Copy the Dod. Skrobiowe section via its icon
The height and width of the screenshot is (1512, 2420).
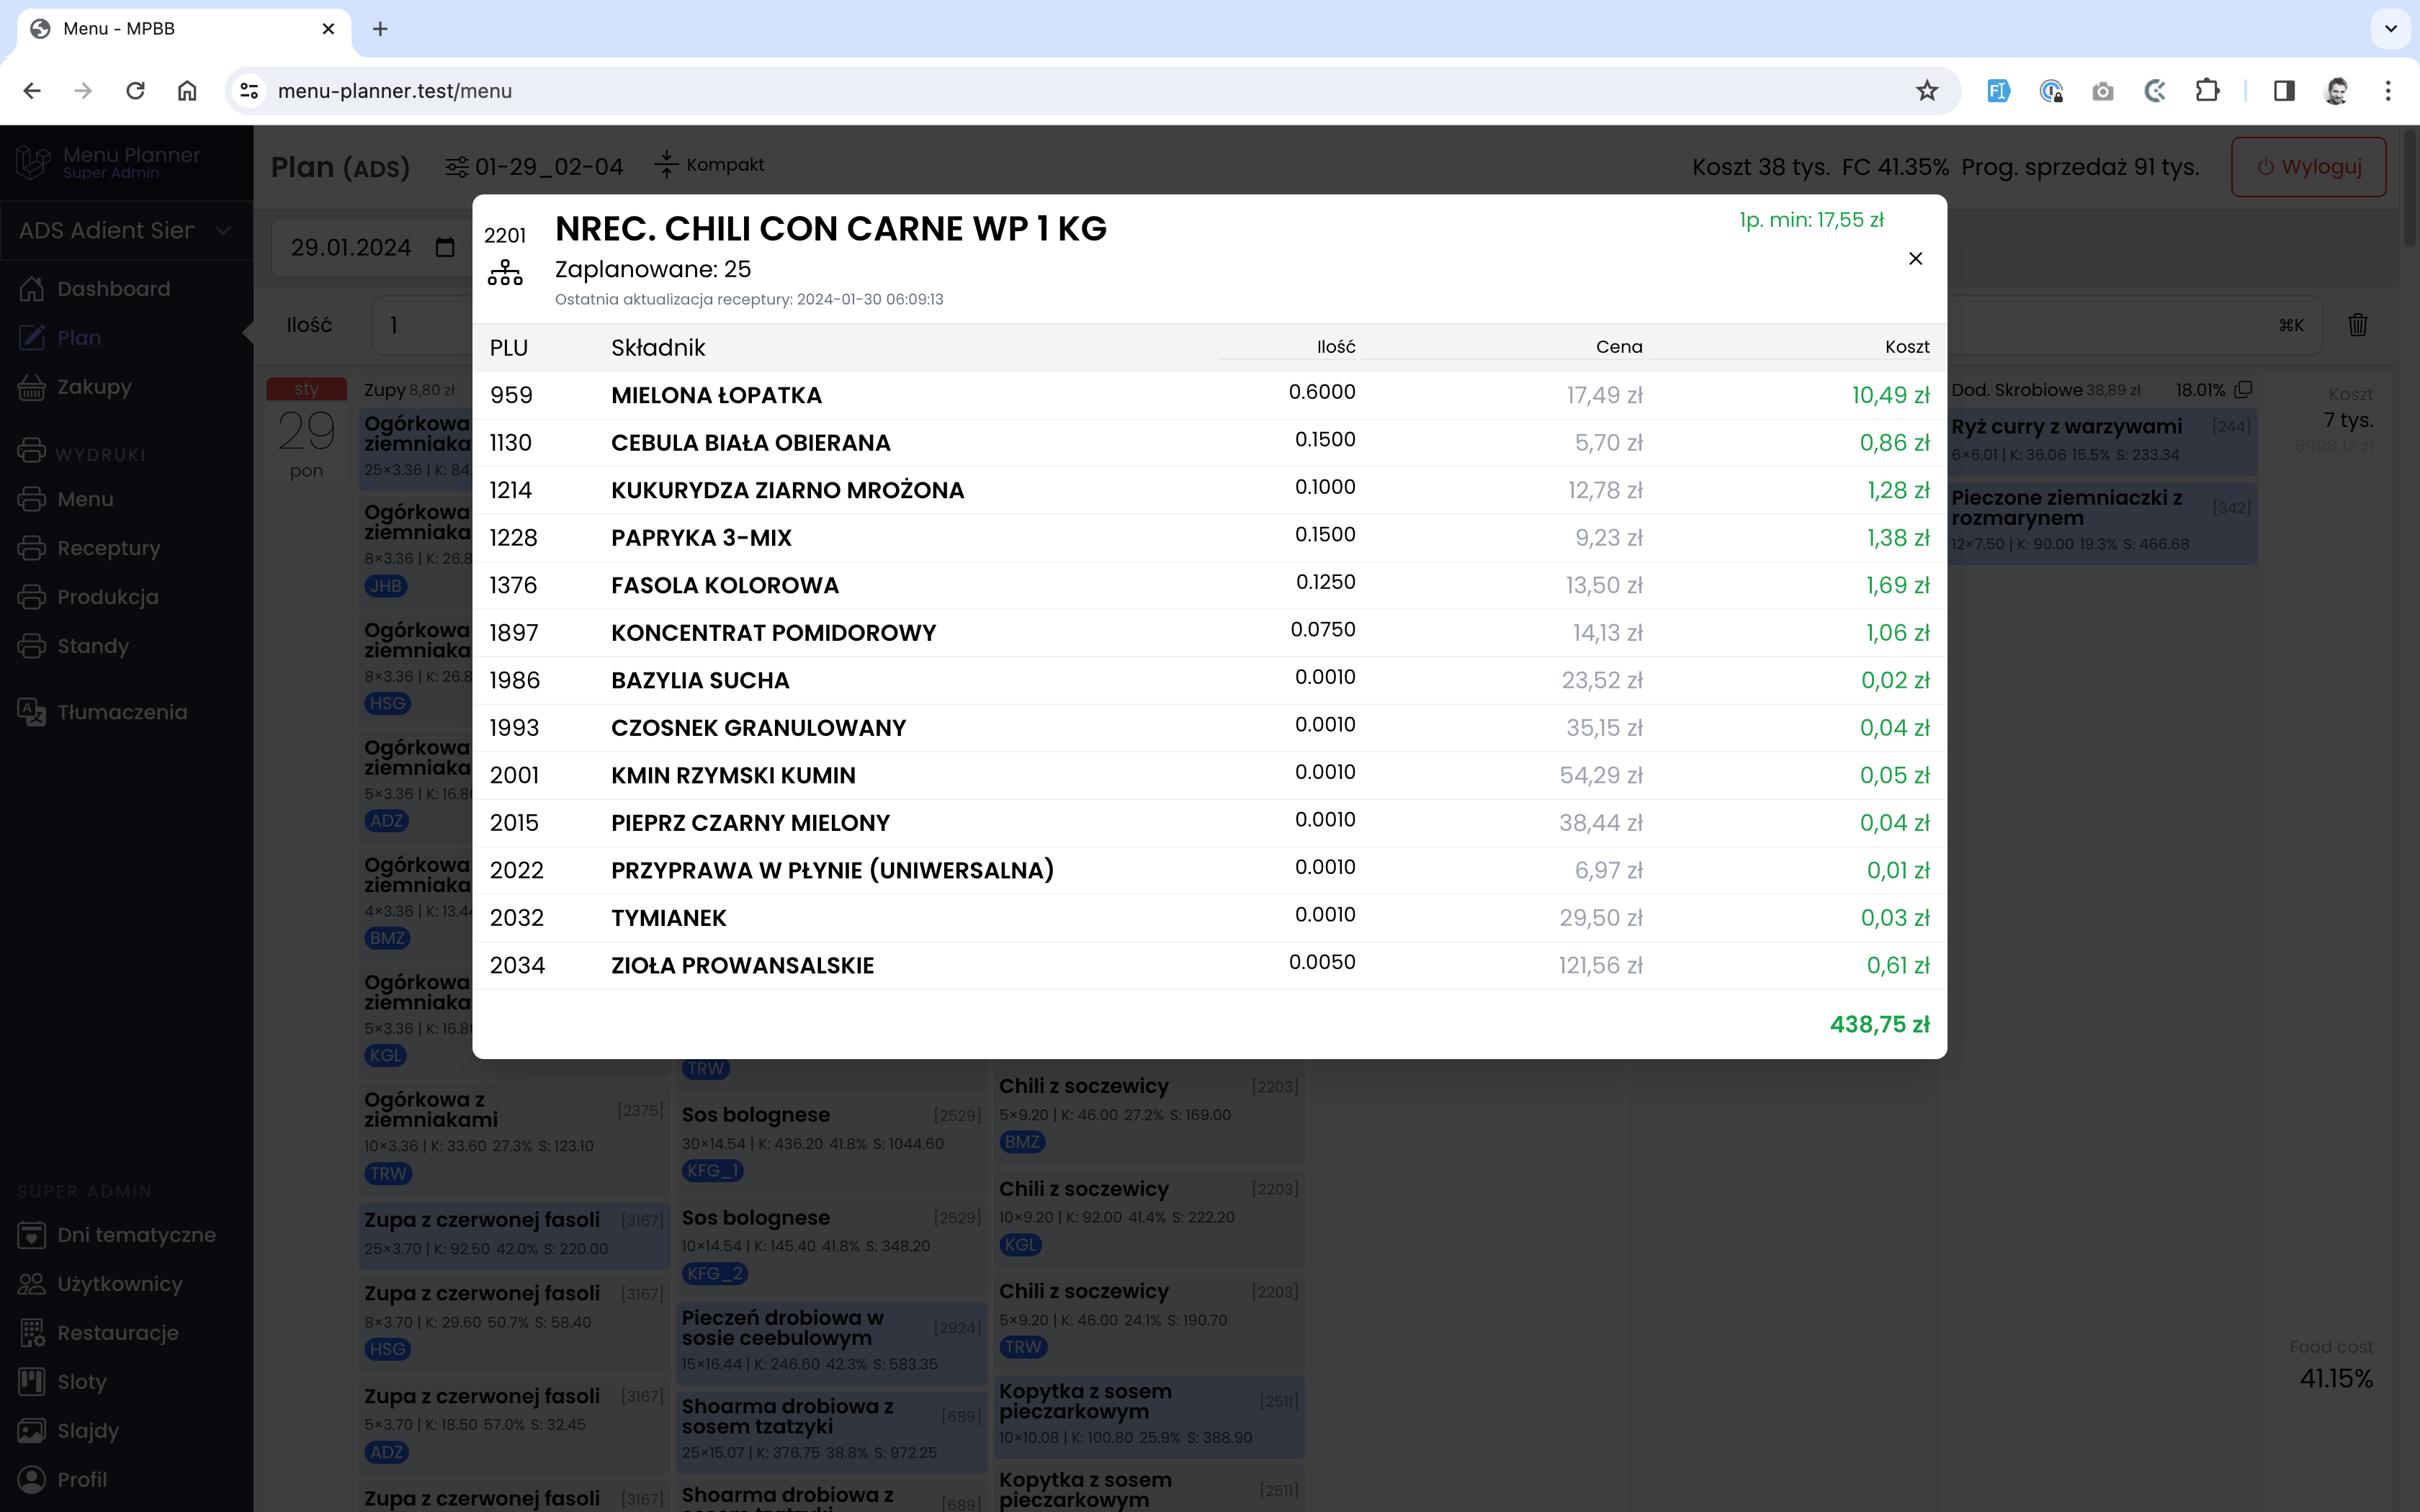(2243, 390)
